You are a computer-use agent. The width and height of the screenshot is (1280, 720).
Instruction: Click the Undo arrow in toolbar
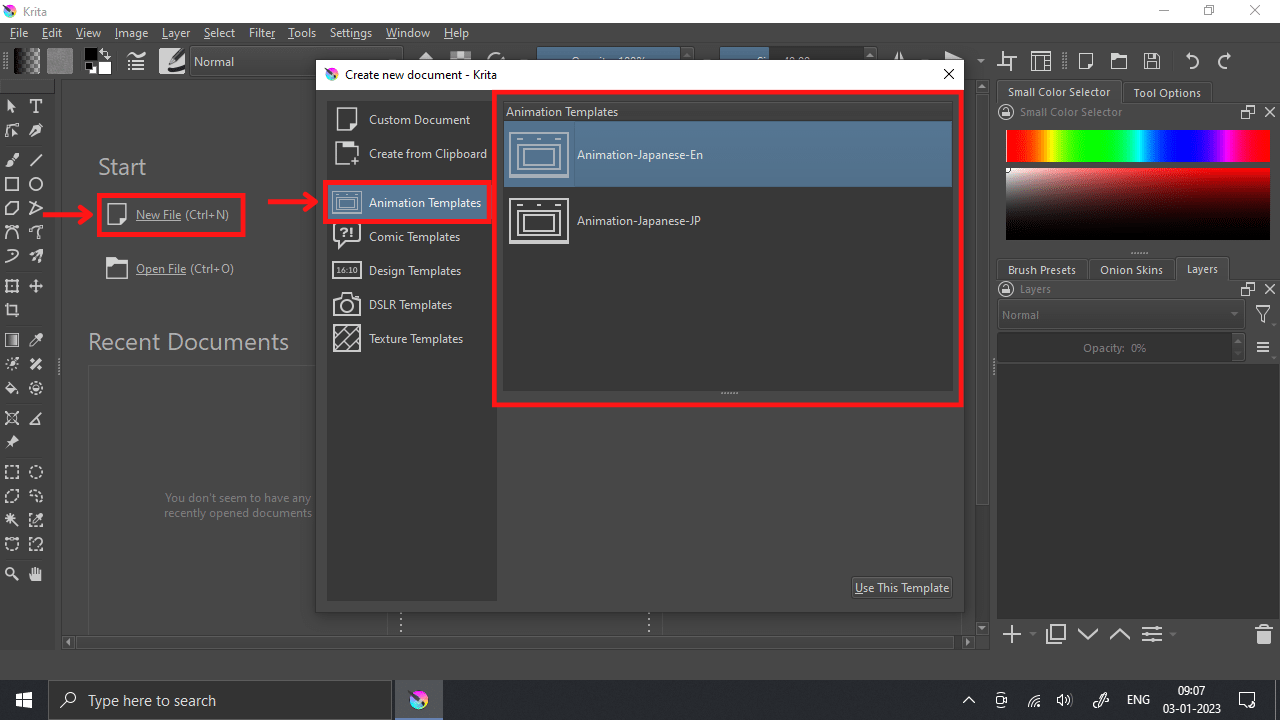tap(1191, 61)
